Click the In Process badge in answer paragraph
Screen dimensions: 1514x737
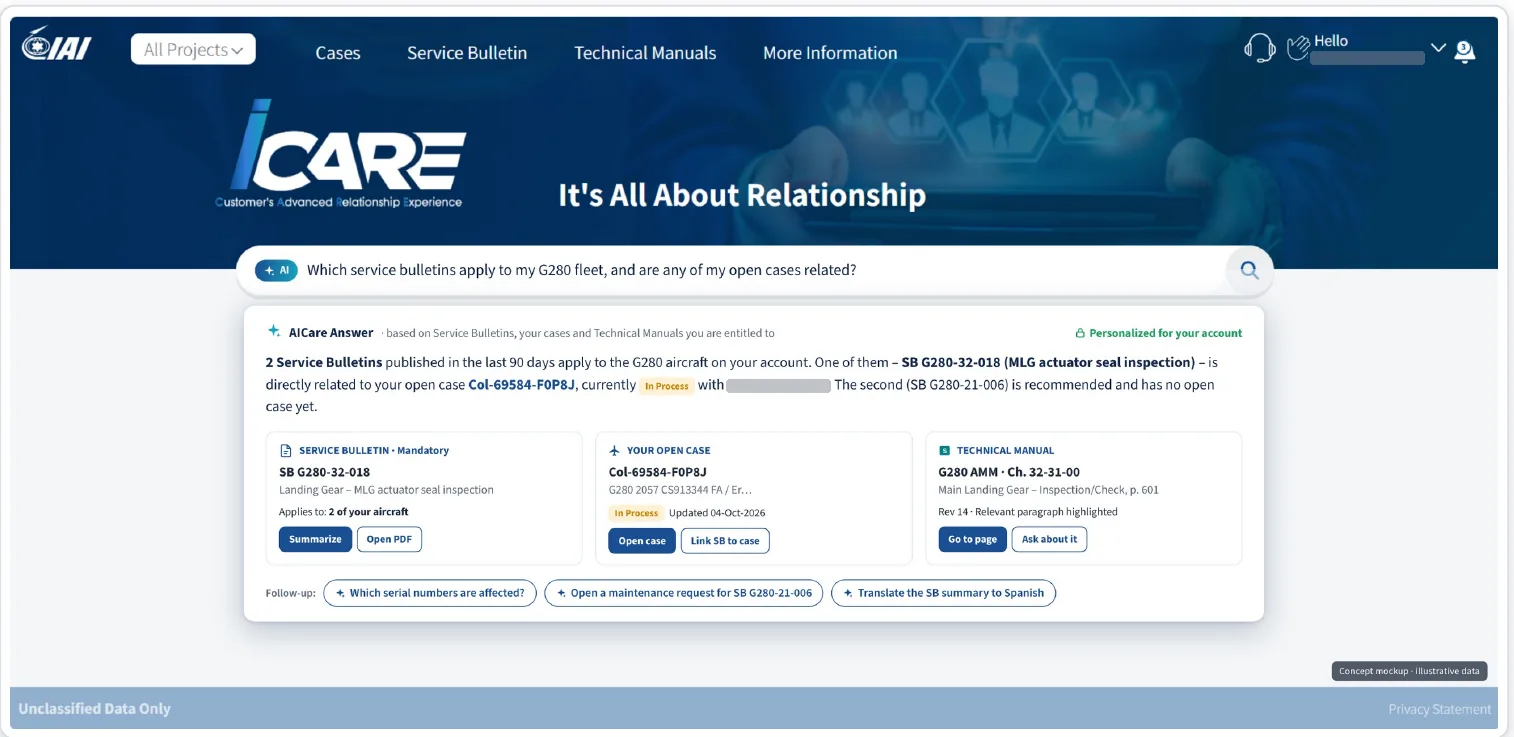[x=667, y=386]
